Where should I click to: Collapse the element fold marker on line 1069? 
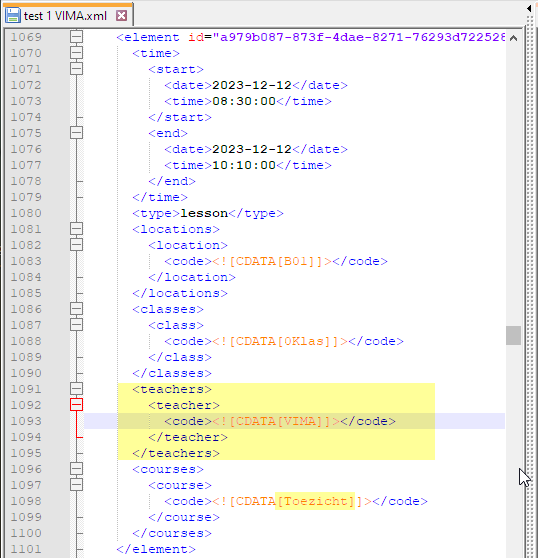pyautogui.click(x=77, y=37)
